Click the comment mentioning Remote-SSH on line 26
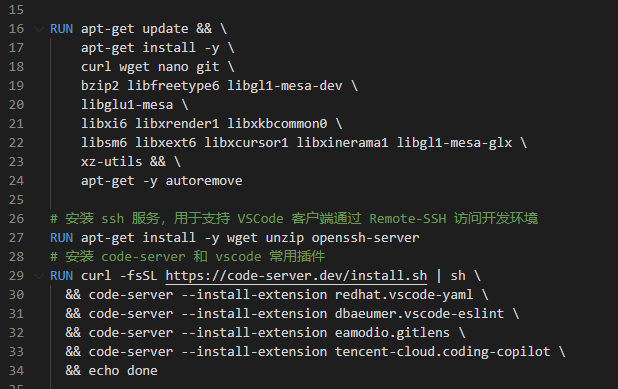The image size is (618, 389). click(294, 218)
